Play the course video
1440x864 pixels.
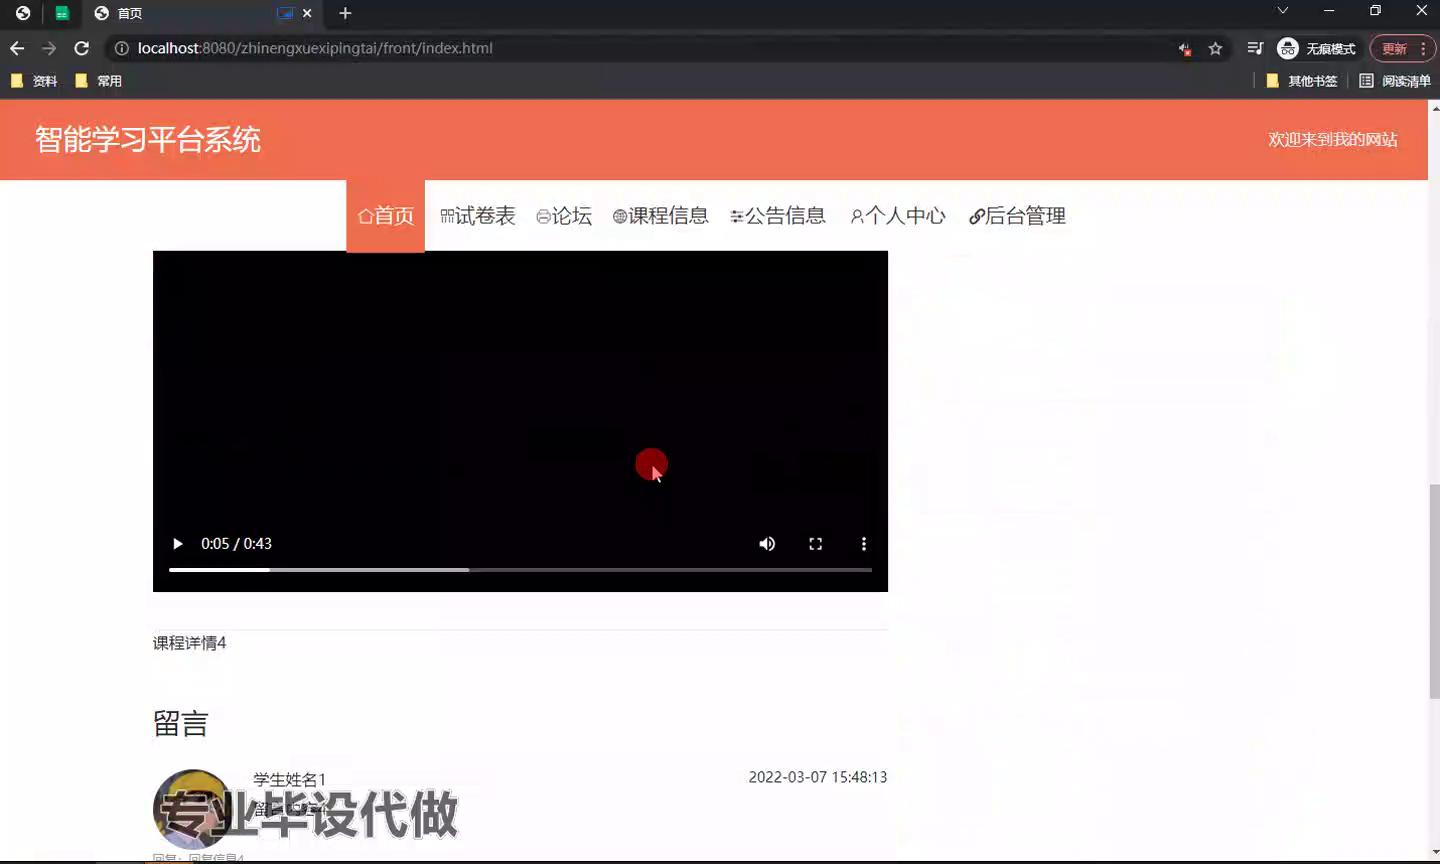click(x=178, y=544)
